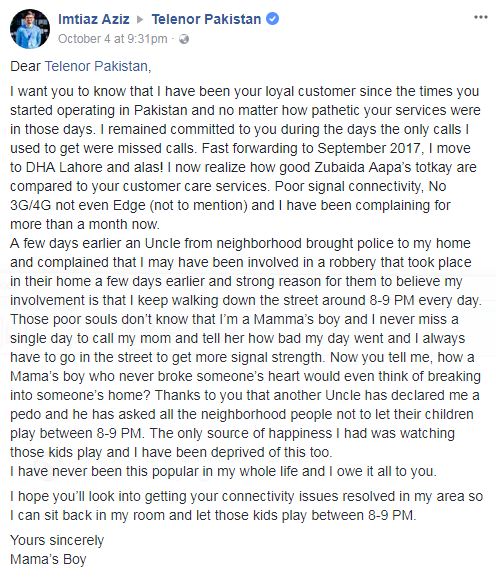The width and height of the screenshot is (496, 580).
Task: Click the '3G/4G not even Edge' text
Action: (x=78, y=205)
